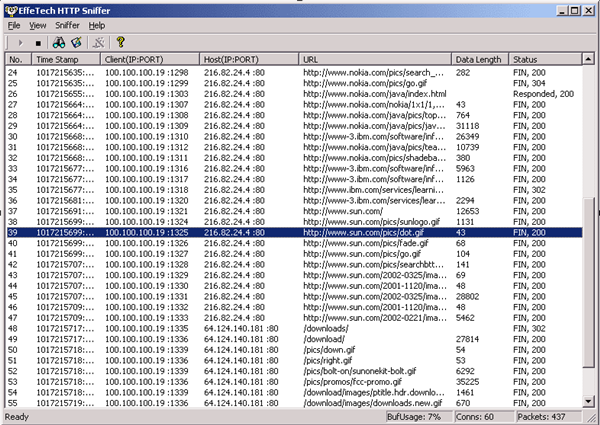Sort by the Status column header
Image resolution: width=600 pixels, height=425 pixels.
pos(545,59)
